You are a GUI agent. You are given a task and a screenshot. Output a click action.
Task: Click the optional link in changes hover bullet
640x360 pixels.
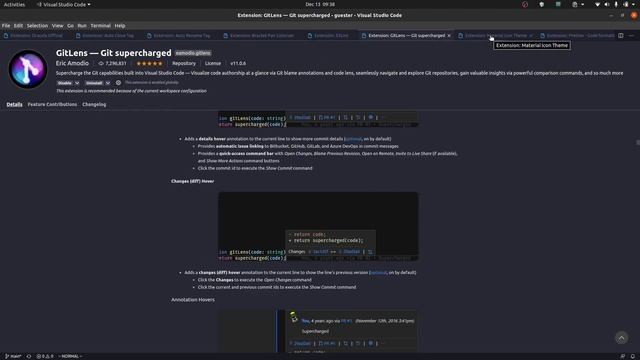pyautogui.click(x=378, y=272)
